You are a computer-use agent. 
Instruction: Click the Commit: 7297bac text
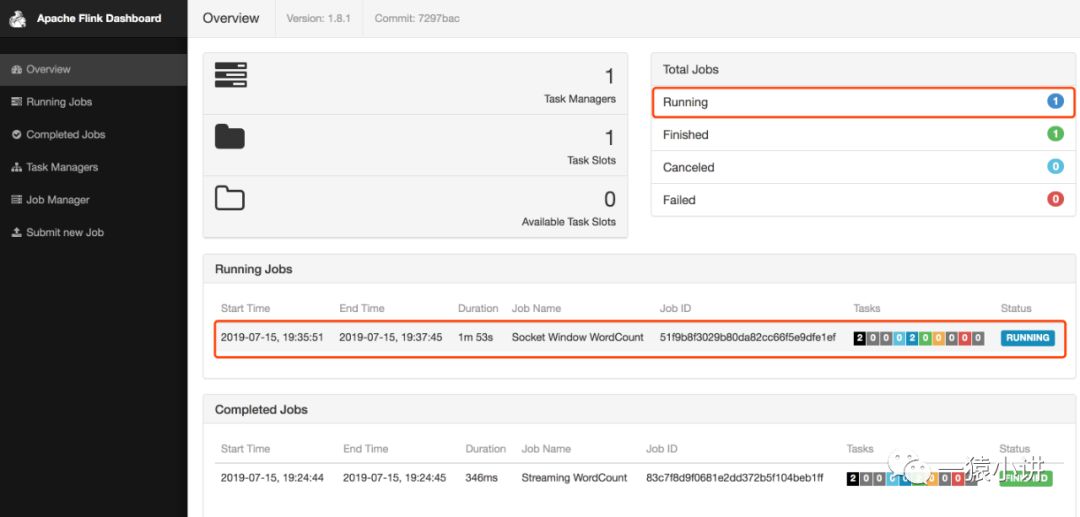click(417, 19)
